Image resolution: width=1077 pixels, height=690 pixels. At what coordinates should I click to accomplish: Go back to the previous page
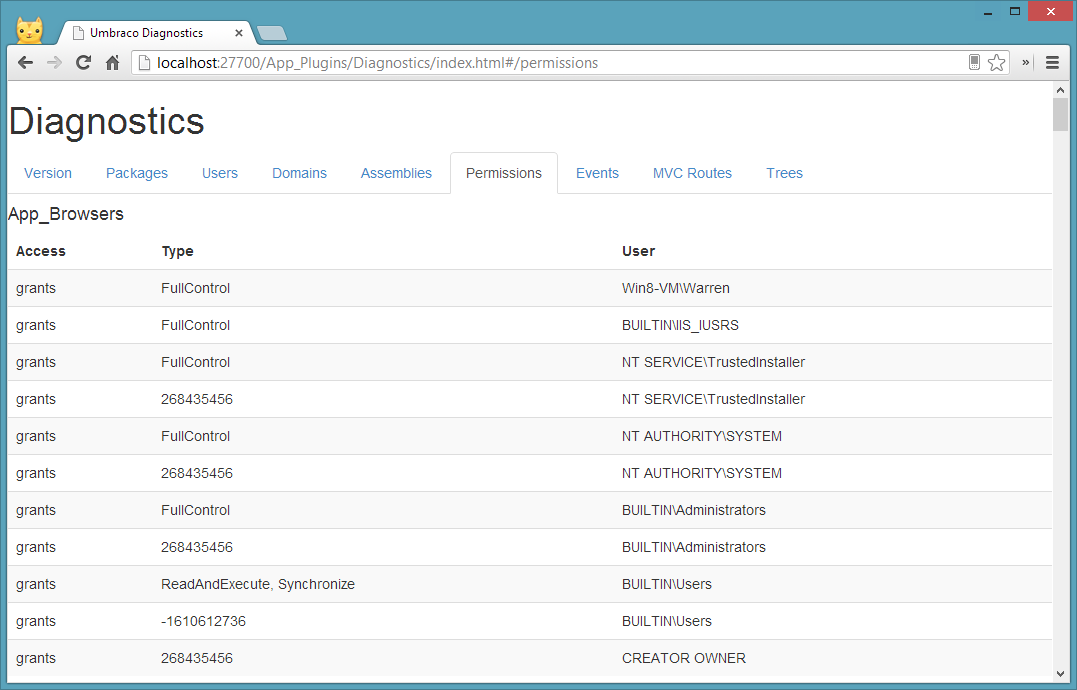click(x=25, y=63)
